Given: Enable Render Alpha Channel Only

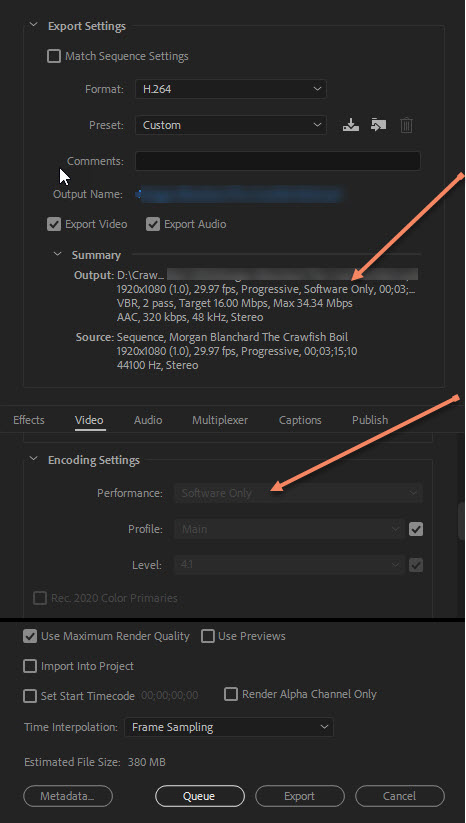Looking at the screenshot, I should pyautogui.click(x=231, y=694).
